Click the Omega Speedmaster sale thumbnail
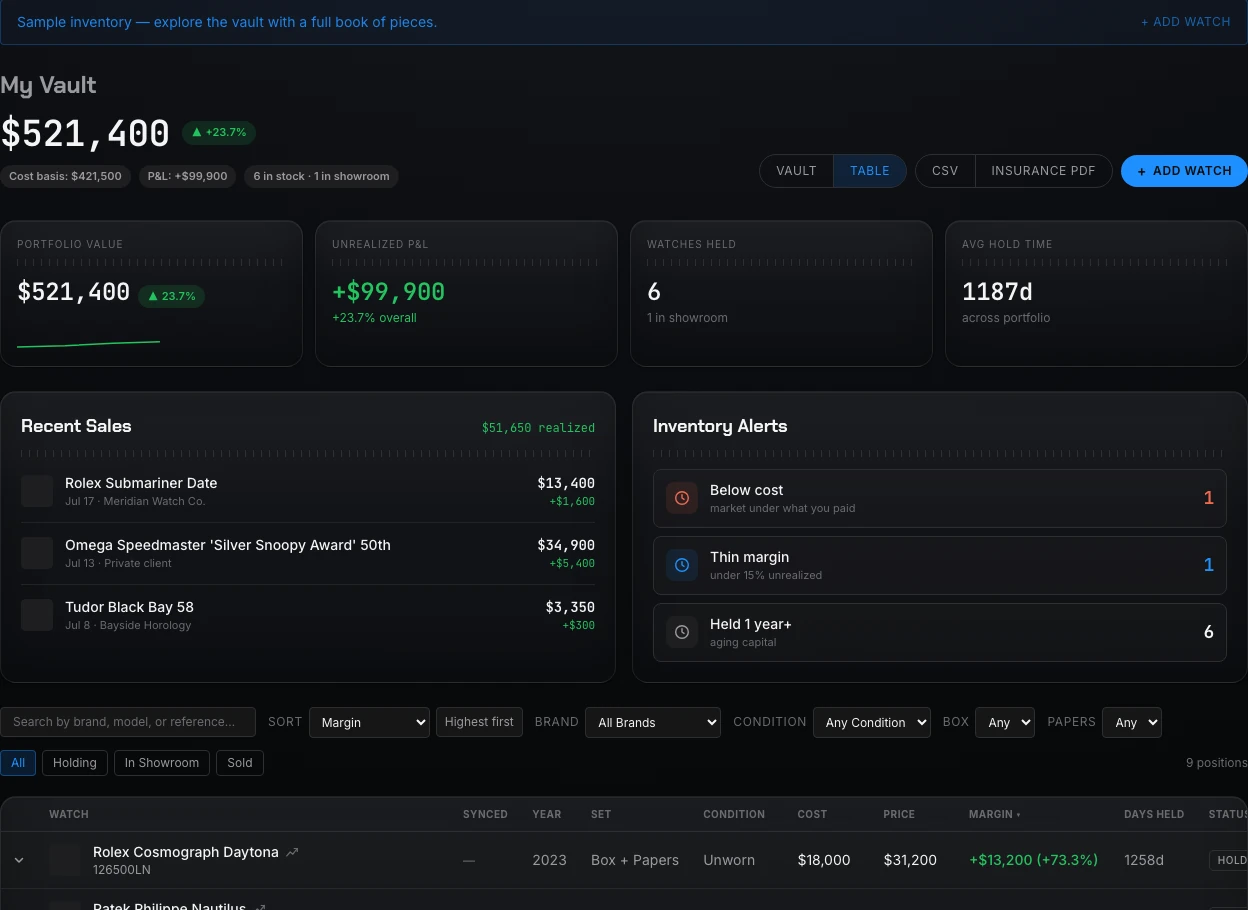 pyautogui.click(x=37, y=553)
